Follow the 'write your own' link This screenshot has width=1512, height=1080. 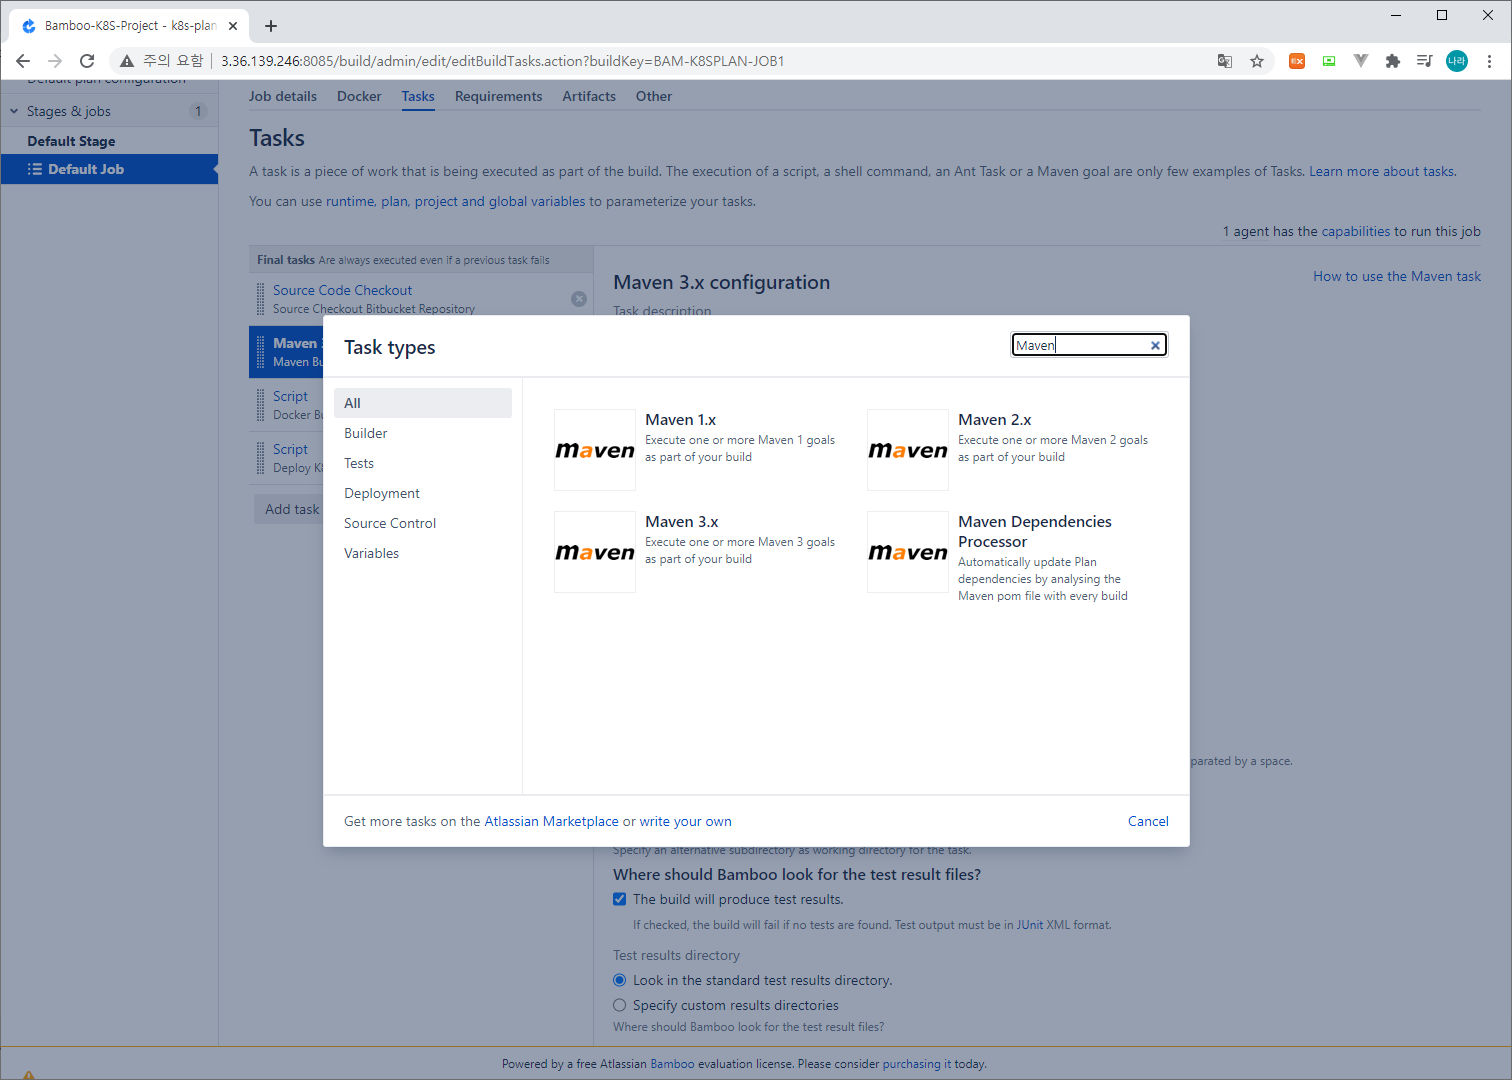685,821
